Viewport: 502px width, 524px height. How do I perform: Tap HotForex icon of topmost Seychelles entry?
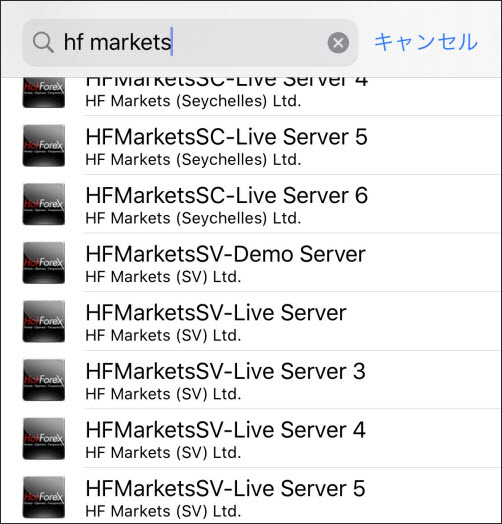click(x=43, y=93)
